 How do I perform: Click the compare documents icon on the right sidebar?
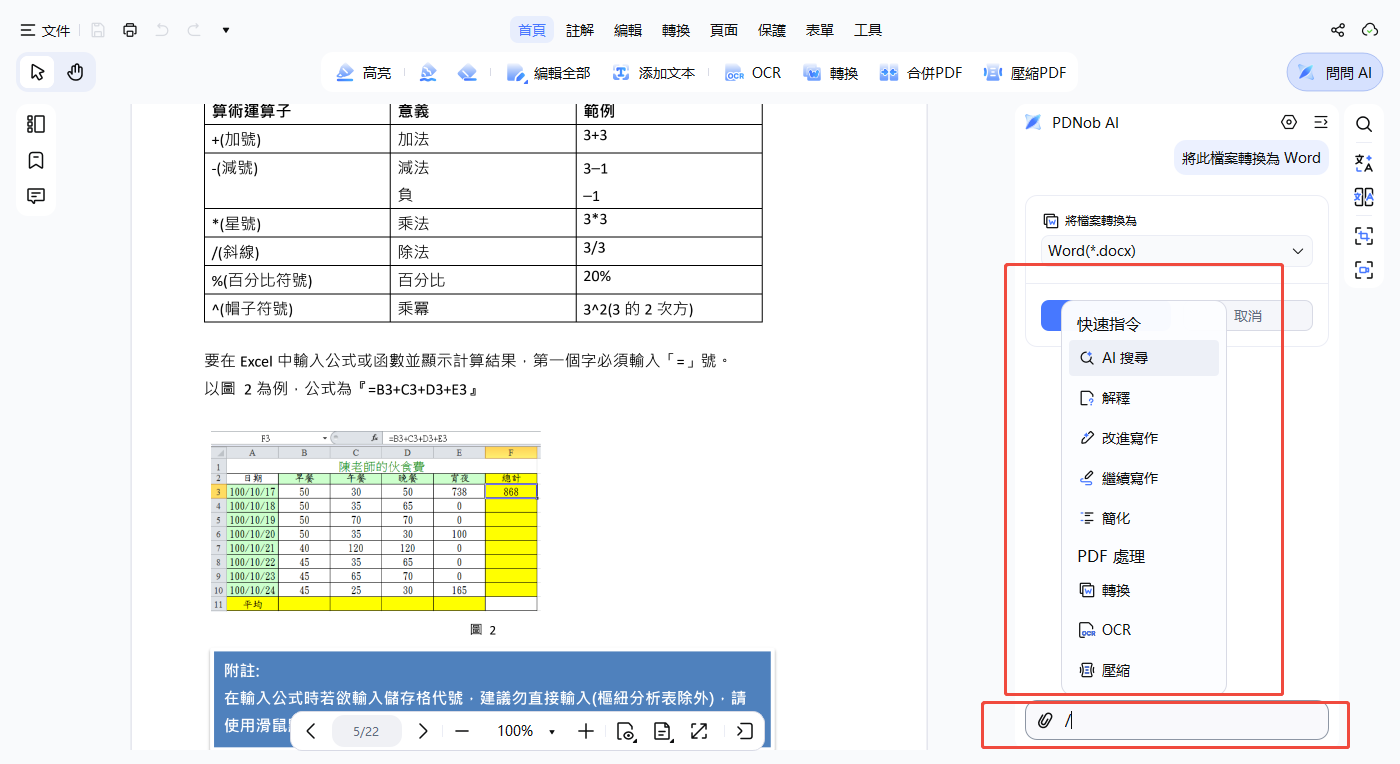click(1364, 197)
